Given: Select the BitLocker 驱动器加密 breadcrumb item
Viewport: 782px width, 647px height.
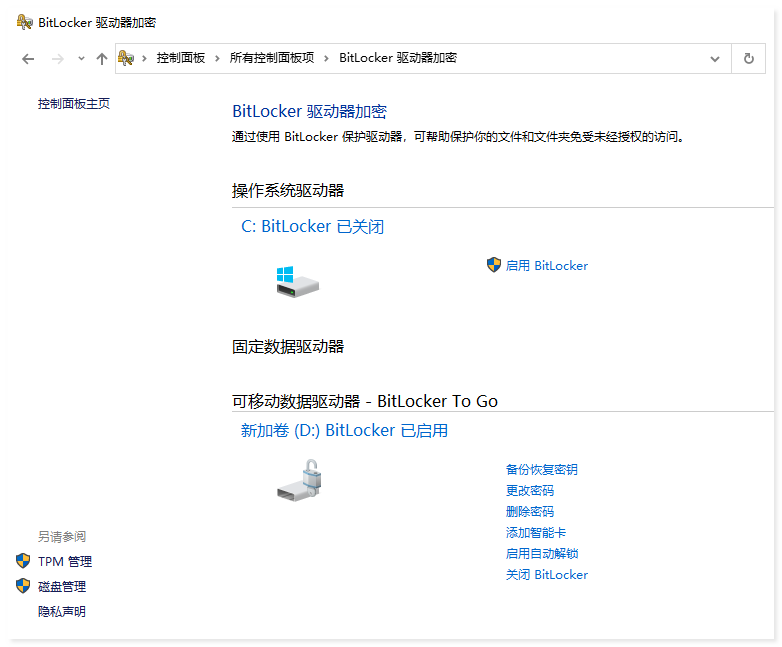Looking at the screenshot, I should coord(398,58).
